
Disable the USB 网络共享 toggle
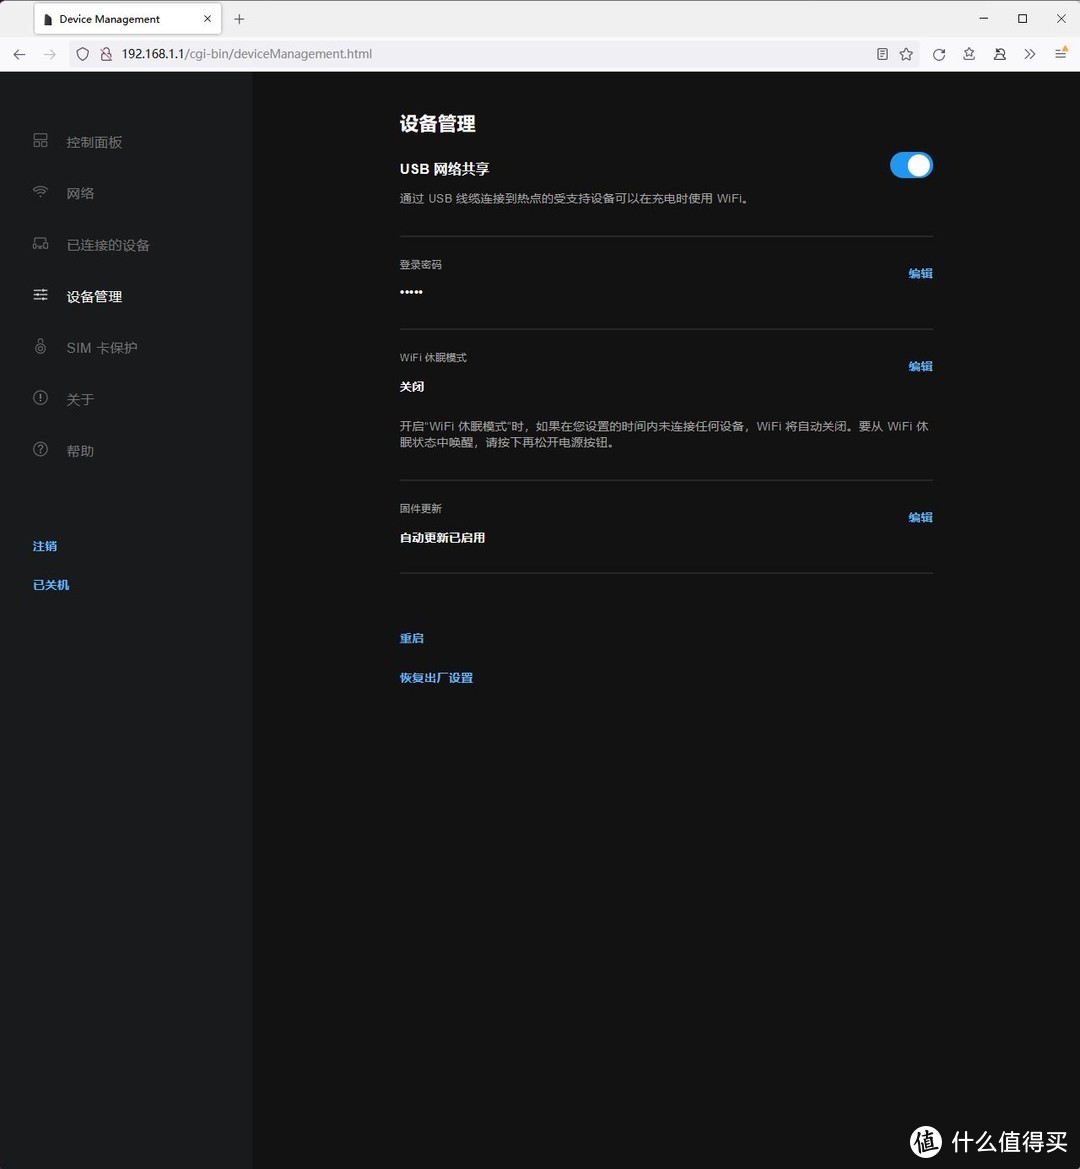[910, 165]
